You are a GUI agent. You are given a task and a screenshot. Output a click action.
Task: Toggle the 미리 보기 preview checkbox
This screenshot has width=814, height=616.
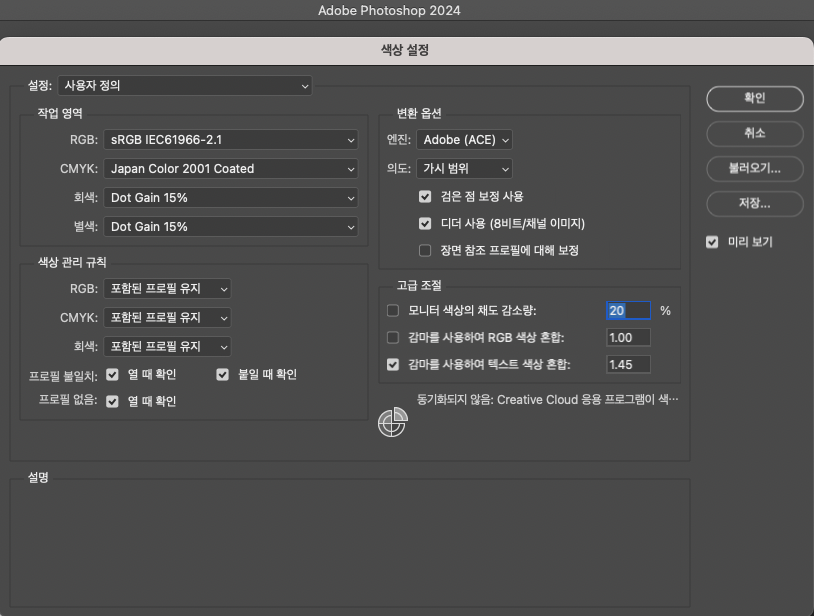point(713,241)
